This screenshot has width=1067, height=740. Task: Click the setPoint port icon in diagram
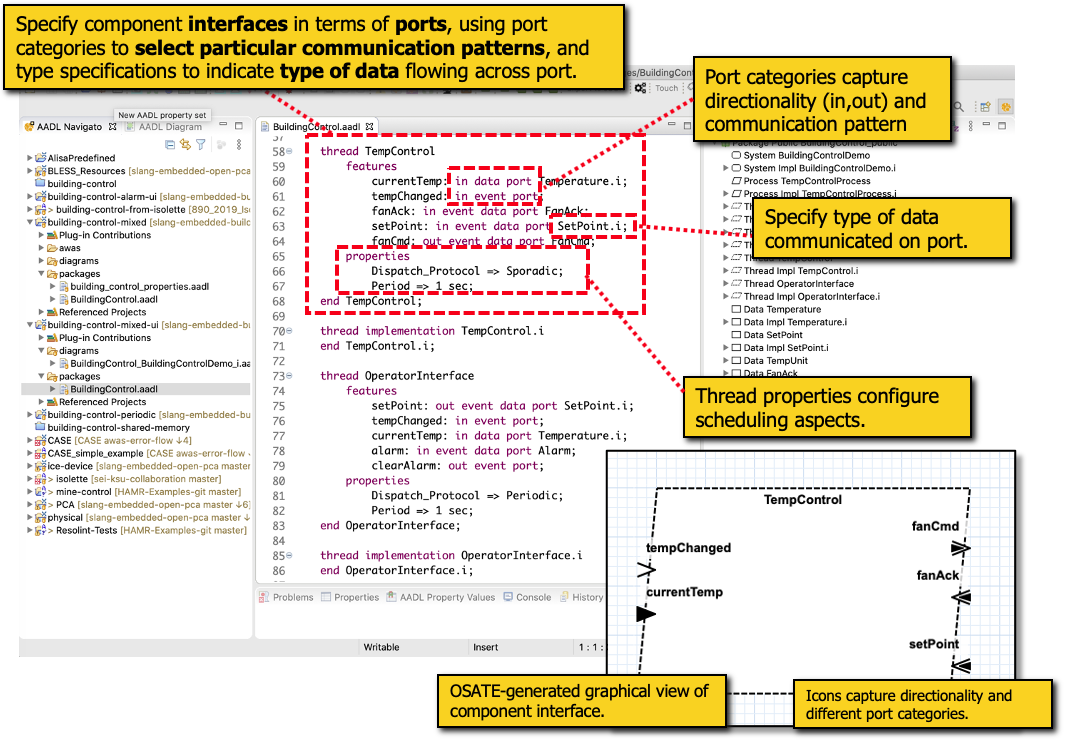click(x=960, y=665)
